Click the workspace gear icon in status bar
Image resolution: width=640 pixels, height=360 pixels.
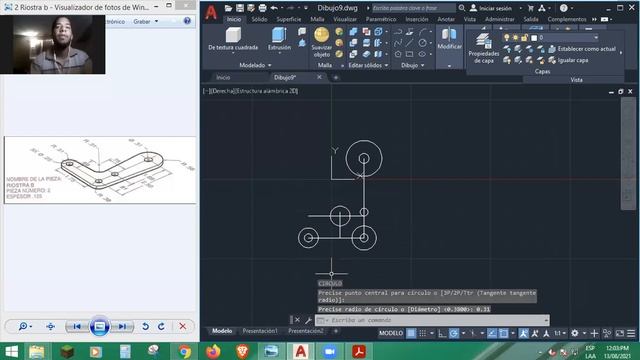click(x=575, y=333)
